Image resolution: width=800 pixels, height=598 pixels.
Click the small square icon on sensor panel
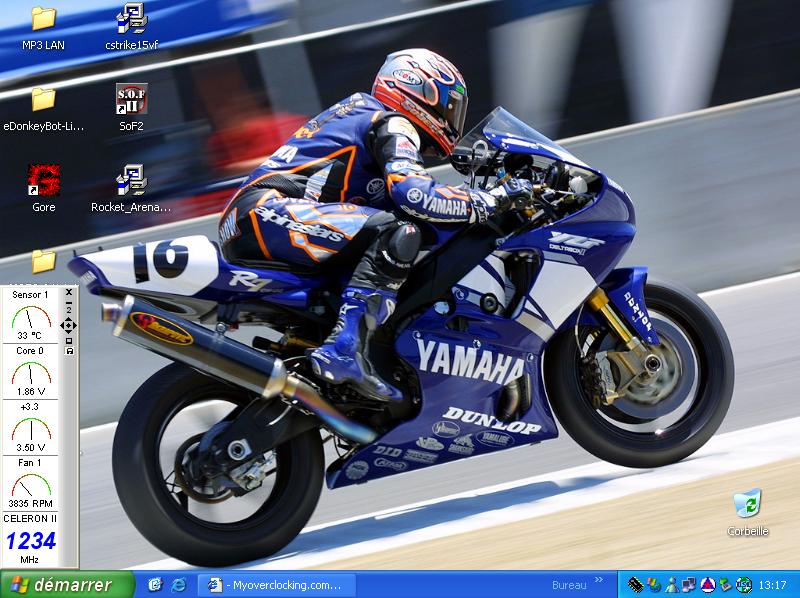pos(69,340)
